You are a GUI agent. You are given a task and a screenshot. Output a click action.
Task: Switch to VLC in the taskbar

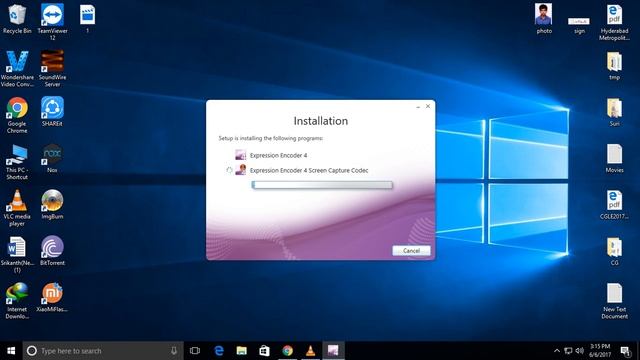(x=310, y=351)
